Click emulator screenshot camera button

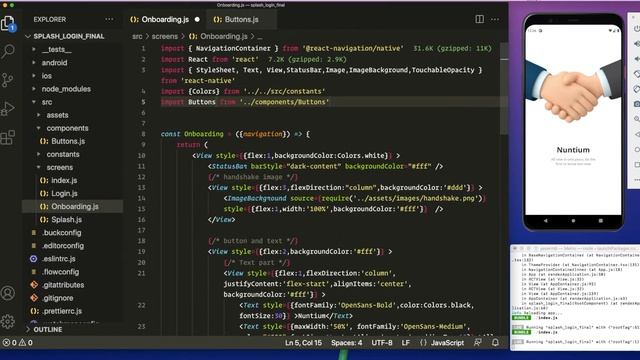tap(636, 104)
